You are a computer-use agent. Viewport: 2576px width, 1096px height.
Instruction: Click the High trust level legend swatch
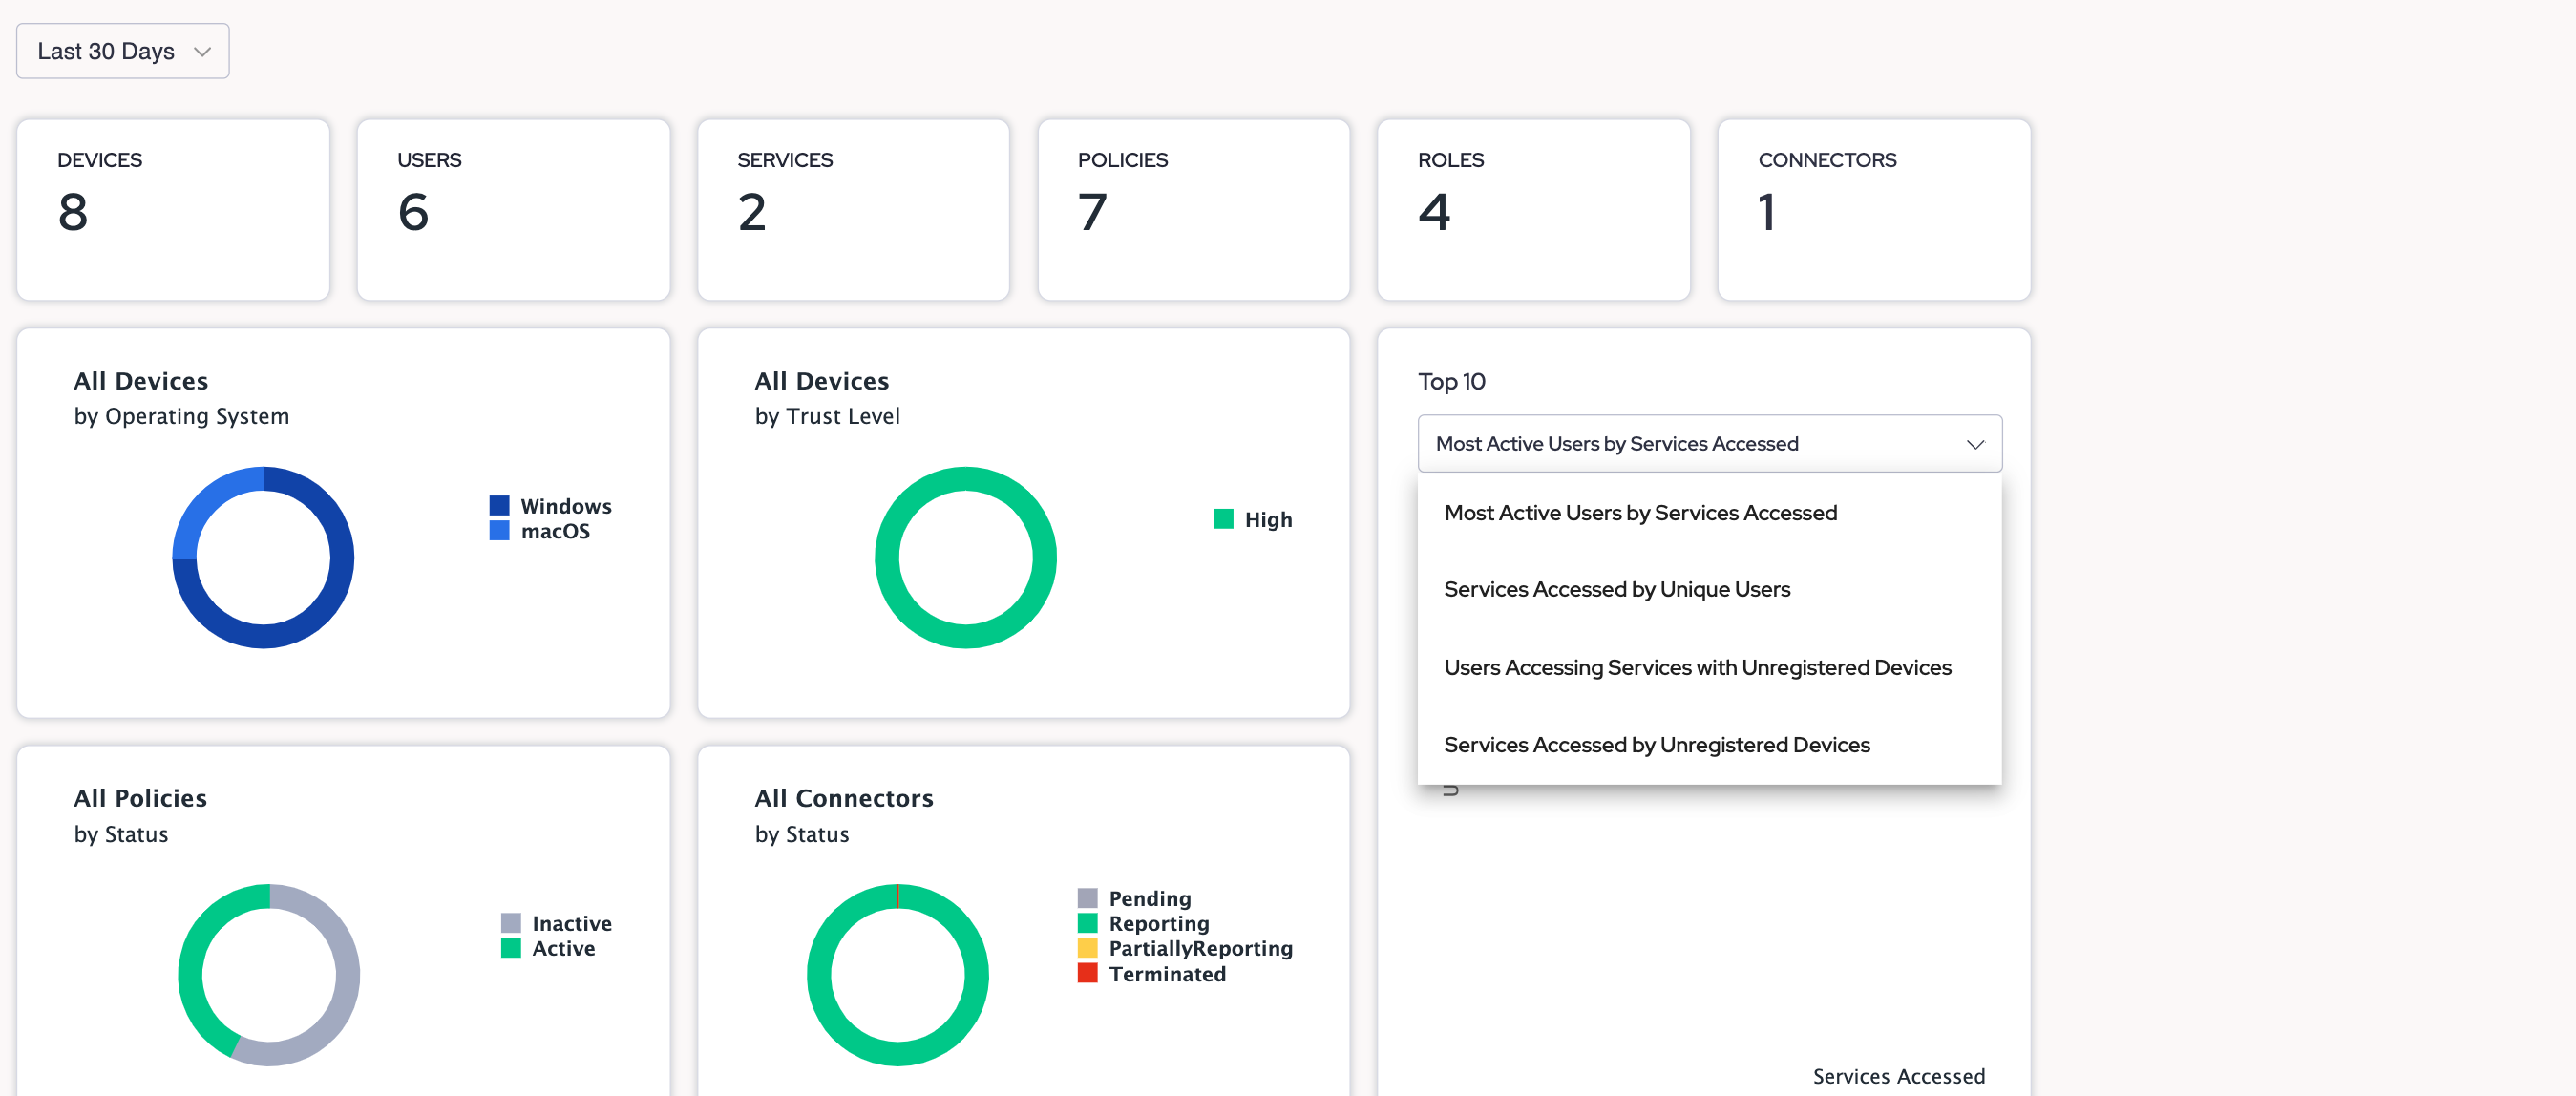coord(1222,519)
